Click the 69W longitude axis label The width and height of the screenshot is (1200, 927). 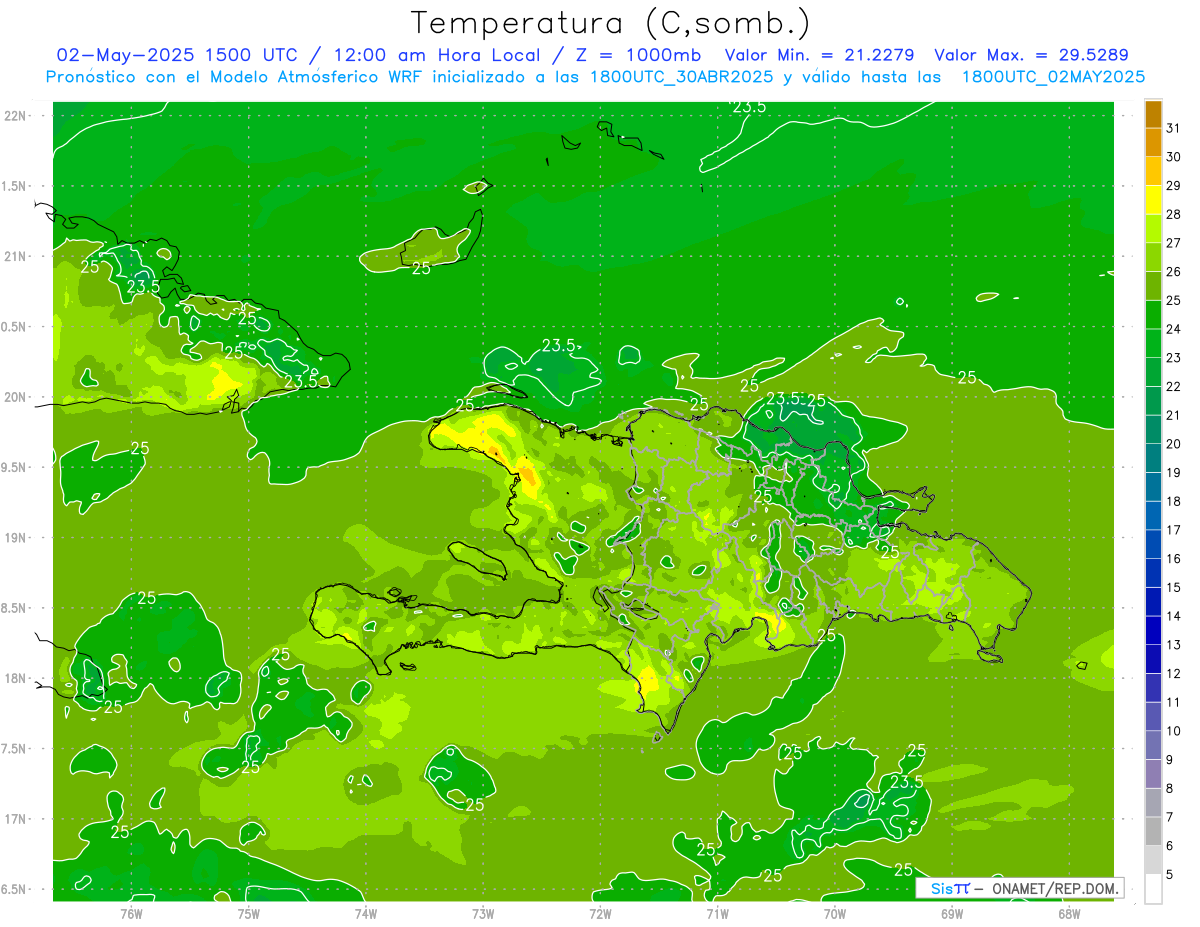(952, 914)
